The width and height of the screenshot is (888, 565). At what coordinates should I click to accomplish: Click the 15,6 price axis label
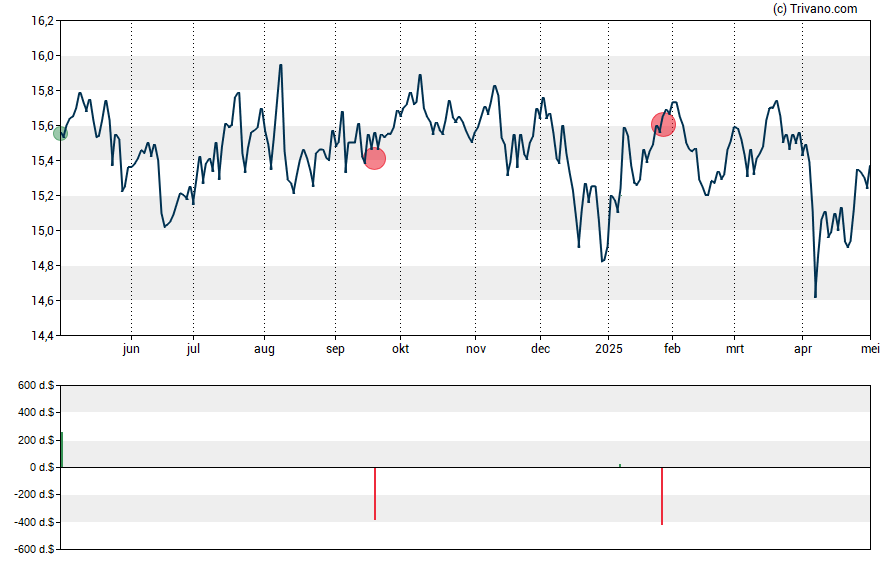point(42,126)
